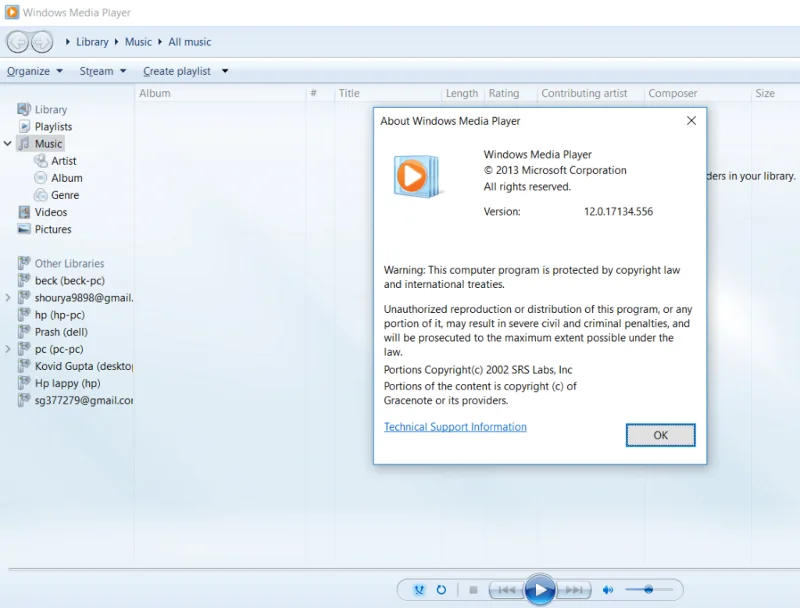Enable shuffle in the playback controls
Image resolution: width=800 pixels, height=608 pixels.
coord(420,590)
